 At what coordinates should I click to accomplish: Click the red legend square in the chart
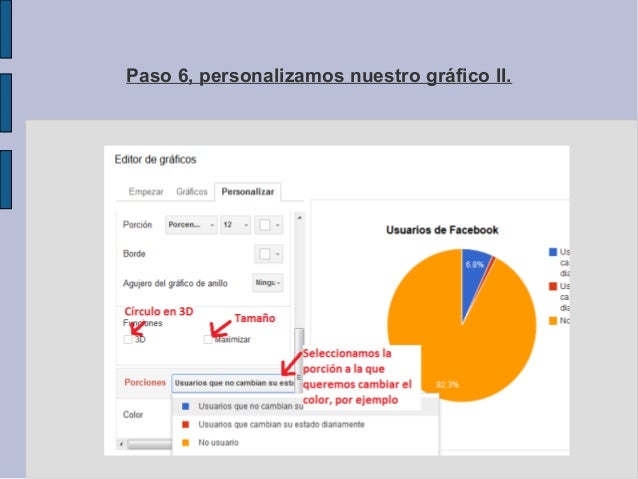pos(553,286)
